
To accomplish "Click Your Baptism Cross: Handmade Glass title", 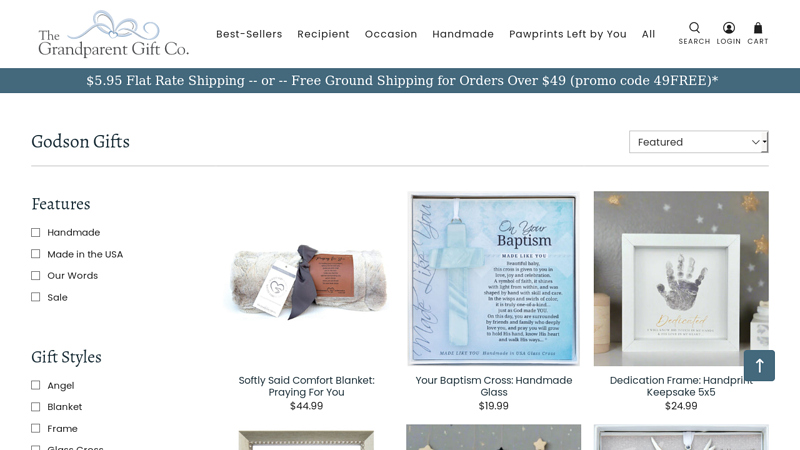I will (x=494, y=386).
